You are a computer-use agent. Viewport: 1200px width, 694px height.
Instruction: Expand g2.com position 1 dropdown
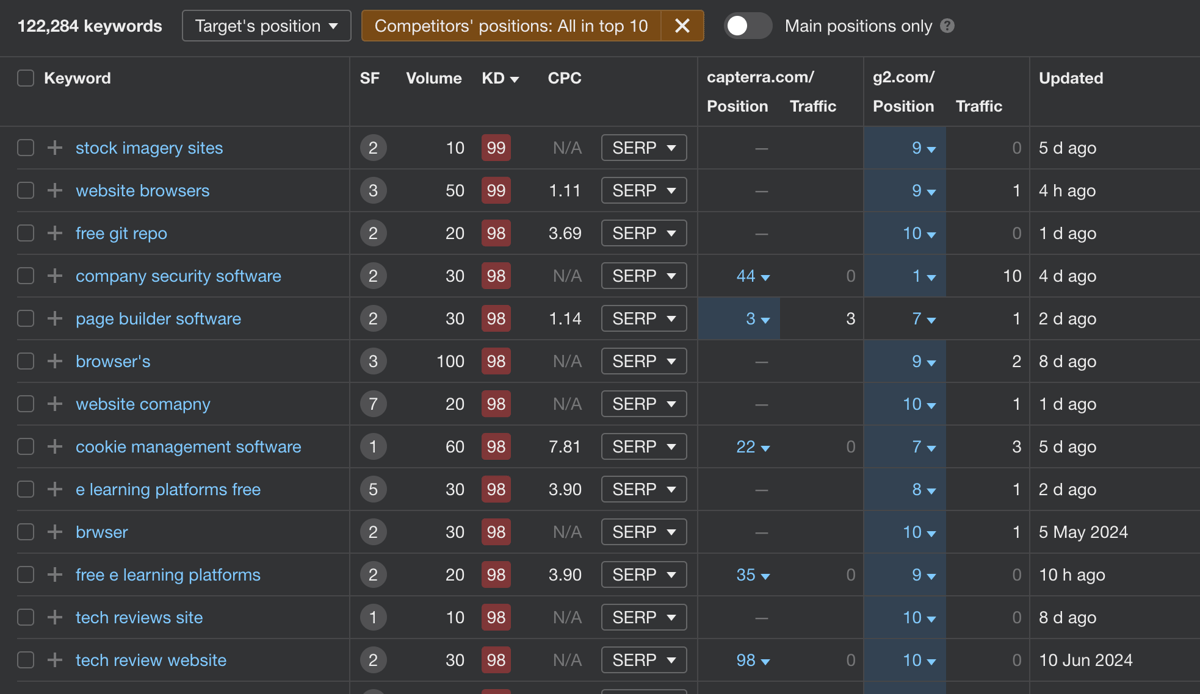click(923, 276)
